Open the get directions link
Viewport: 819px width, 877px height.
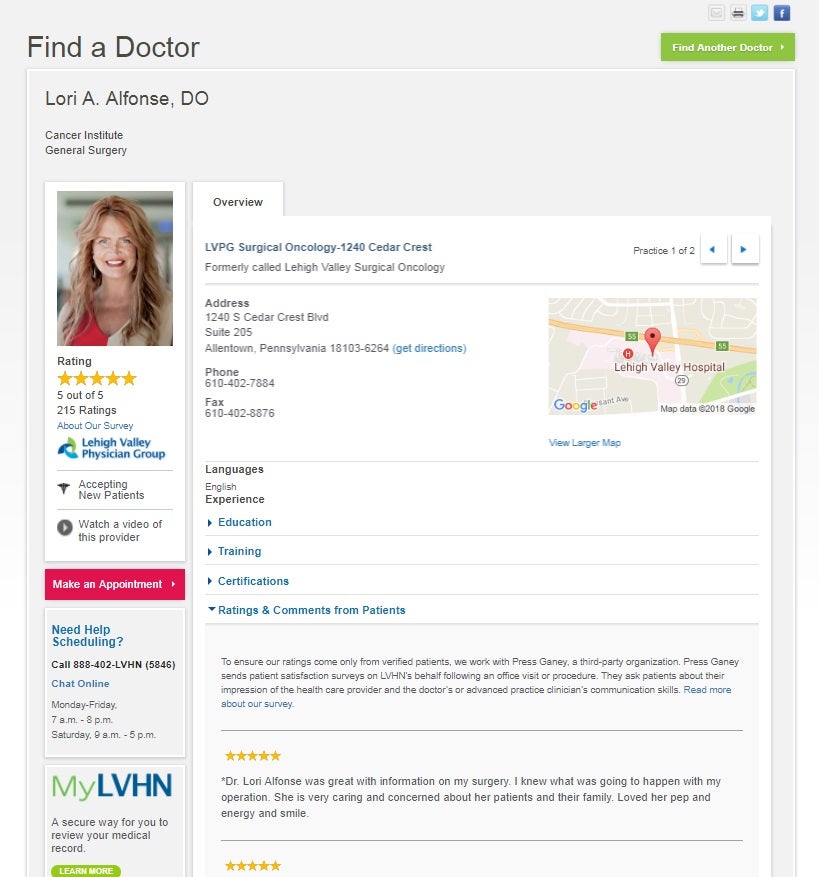pos(429,348)
